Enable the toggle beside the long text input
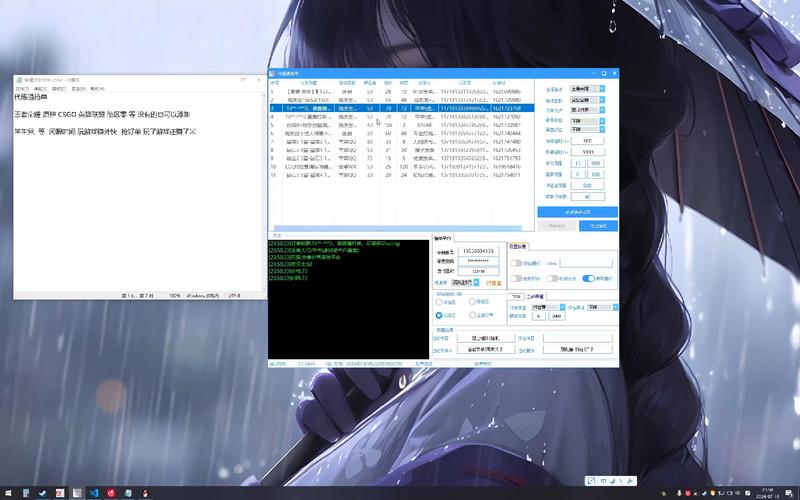 coord(516,263)
